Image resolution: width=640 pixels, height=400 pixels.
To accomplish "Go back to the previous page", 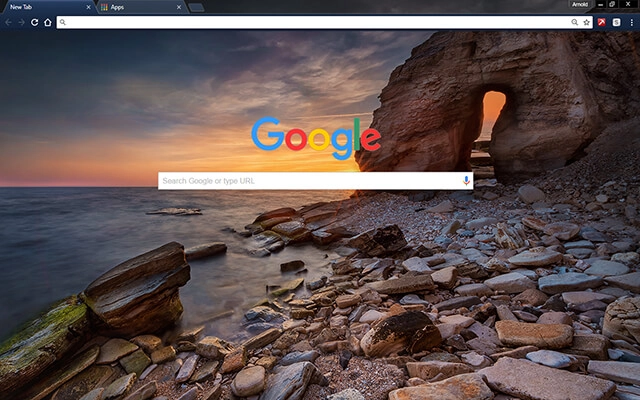I will tap(8, 22).
